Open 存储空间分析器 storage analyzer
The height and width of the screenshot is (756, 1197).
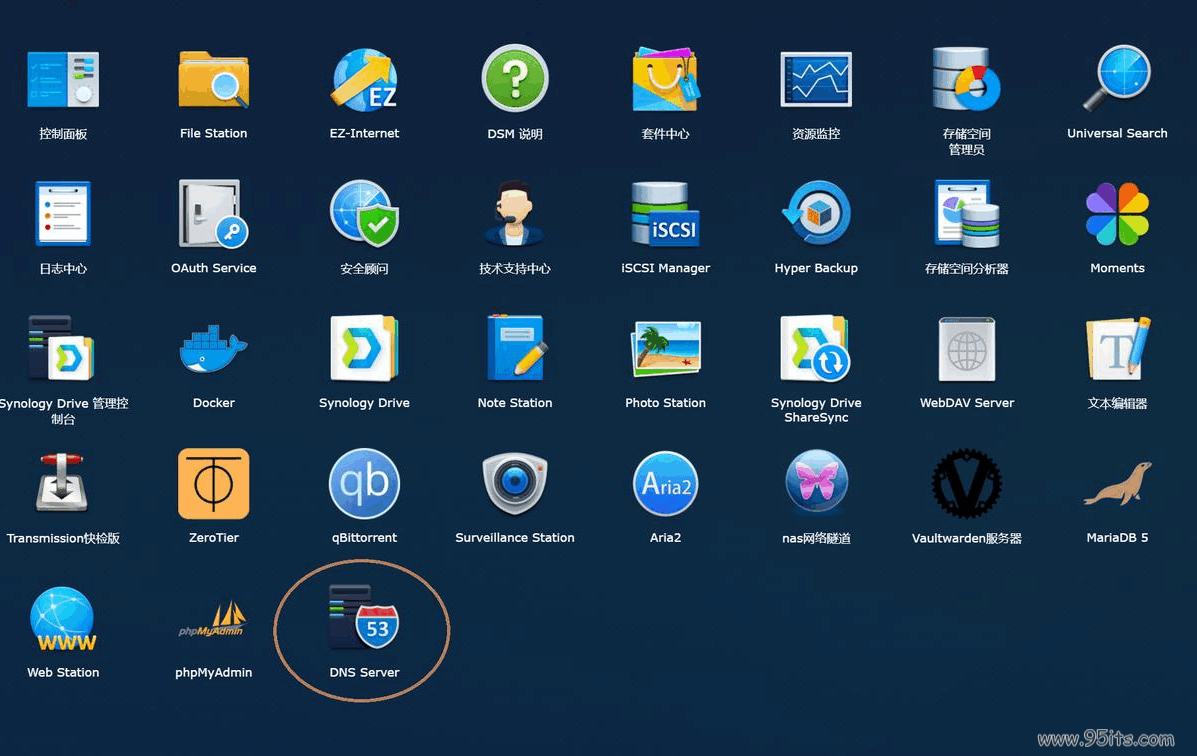(966, 214)
